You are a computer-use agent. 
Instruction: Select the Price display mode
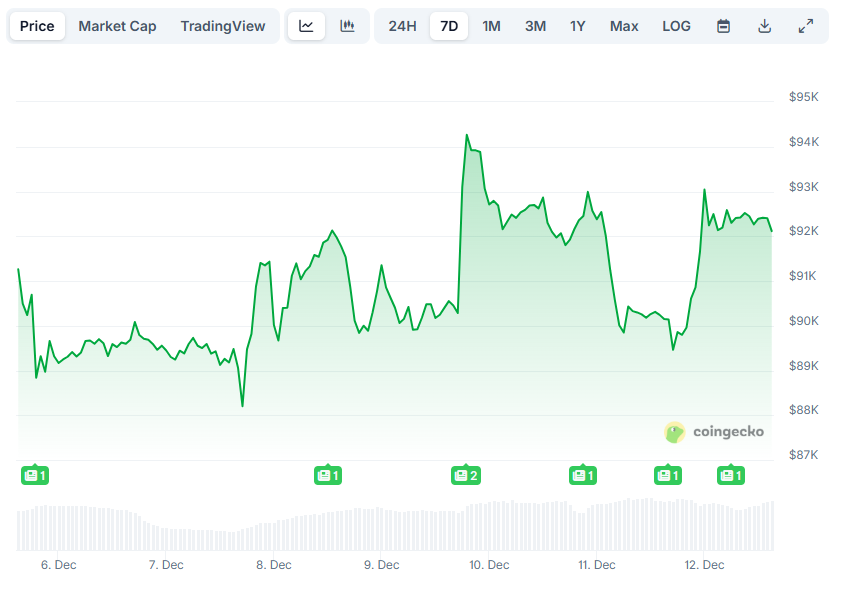point(37,26)
